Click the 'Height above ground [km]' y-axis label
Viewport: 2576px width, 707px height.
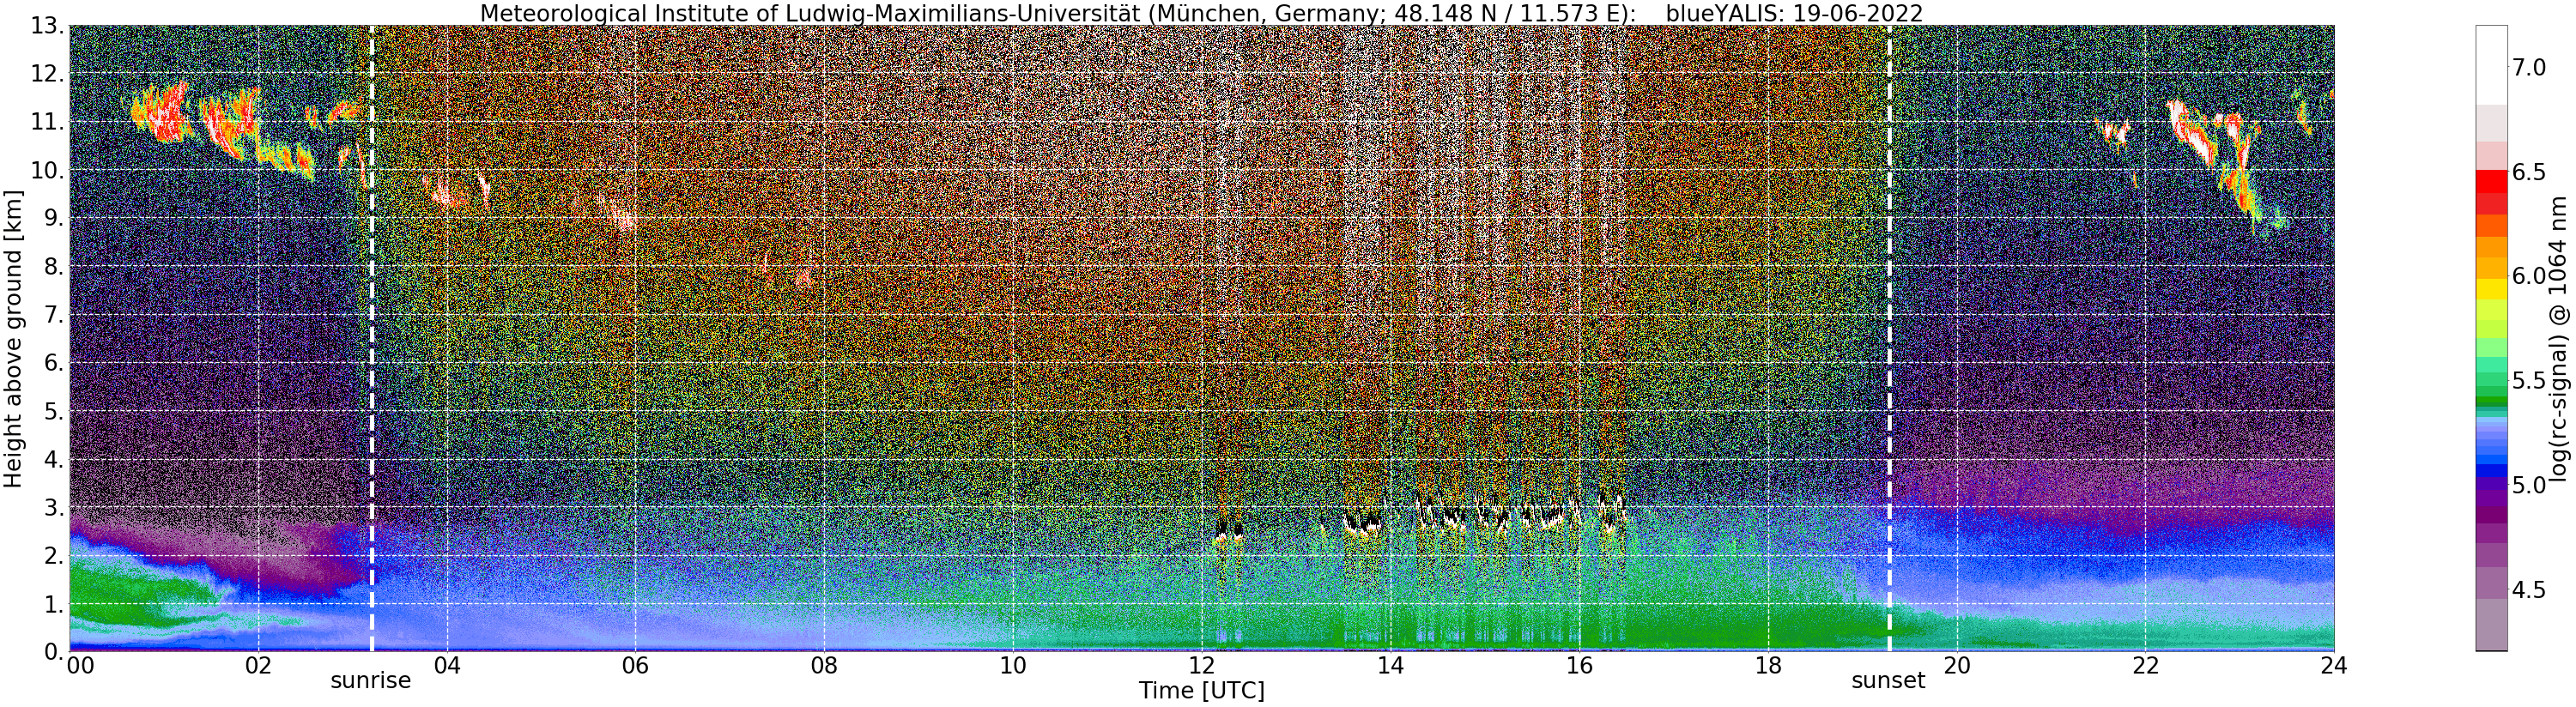(13, 338)
